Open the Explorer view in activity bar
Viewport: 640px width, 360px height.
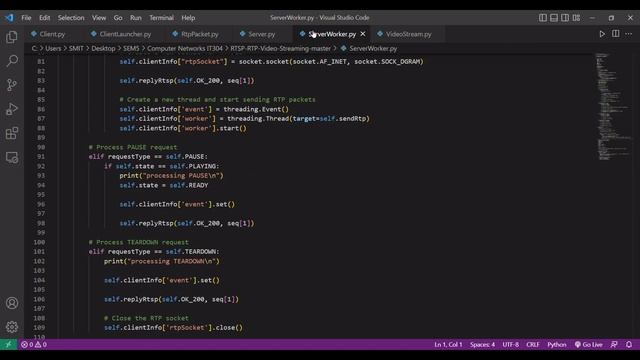pyautogui.click(x=12, y=37)
